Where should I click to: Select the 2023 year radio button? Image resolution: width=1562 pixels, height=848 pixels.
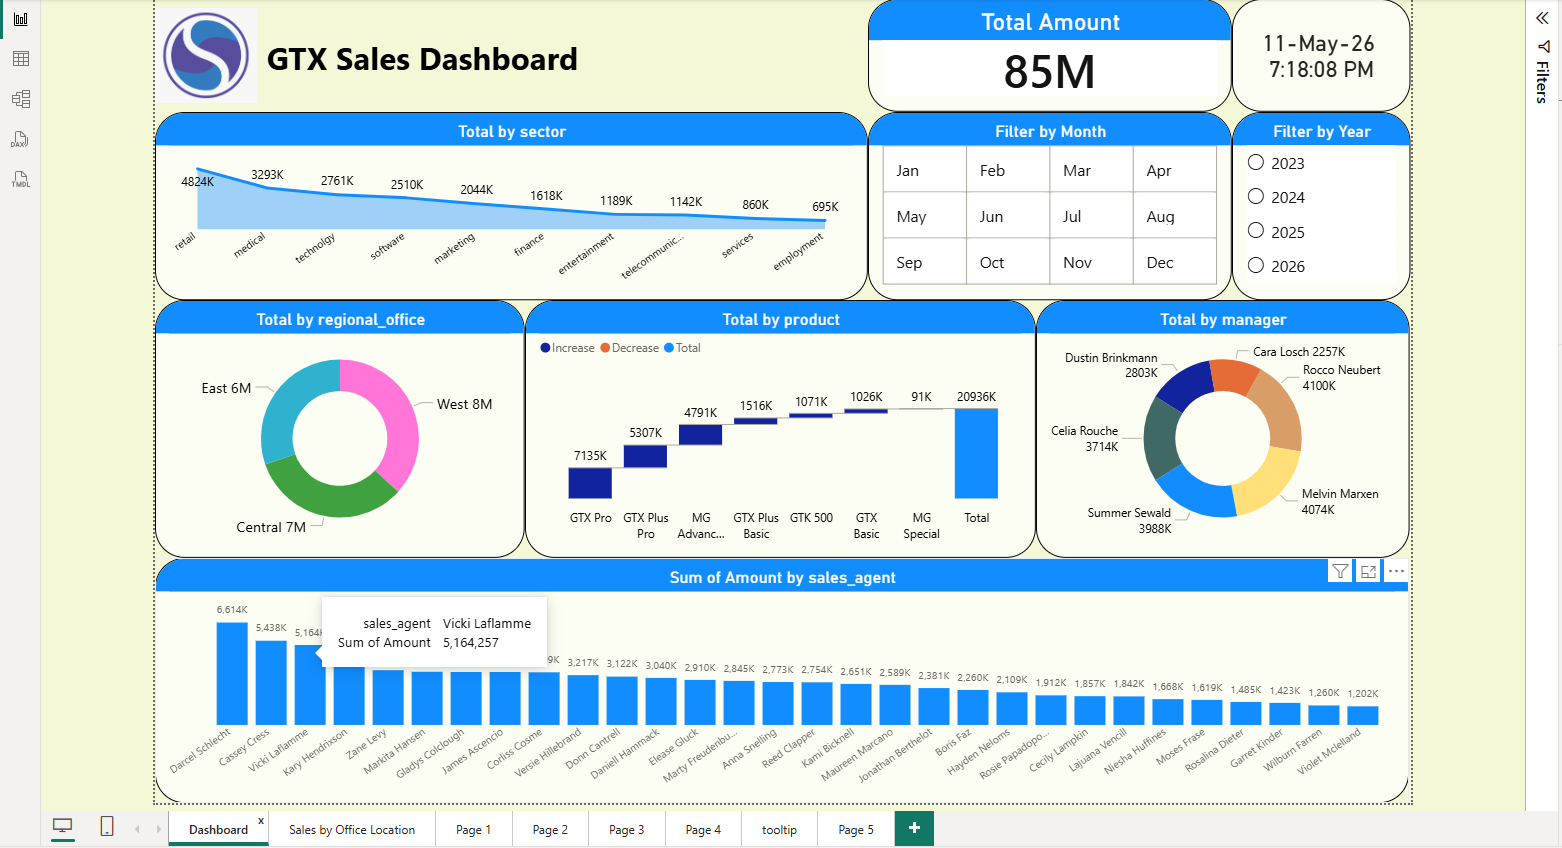1256,162
